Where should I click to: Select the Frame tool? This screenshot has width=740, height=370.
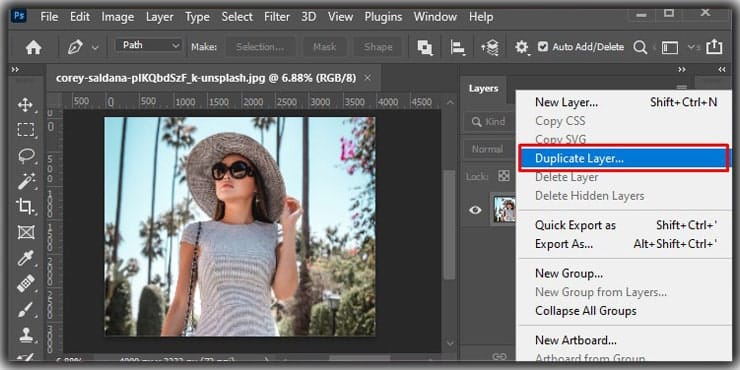[25, 232]
